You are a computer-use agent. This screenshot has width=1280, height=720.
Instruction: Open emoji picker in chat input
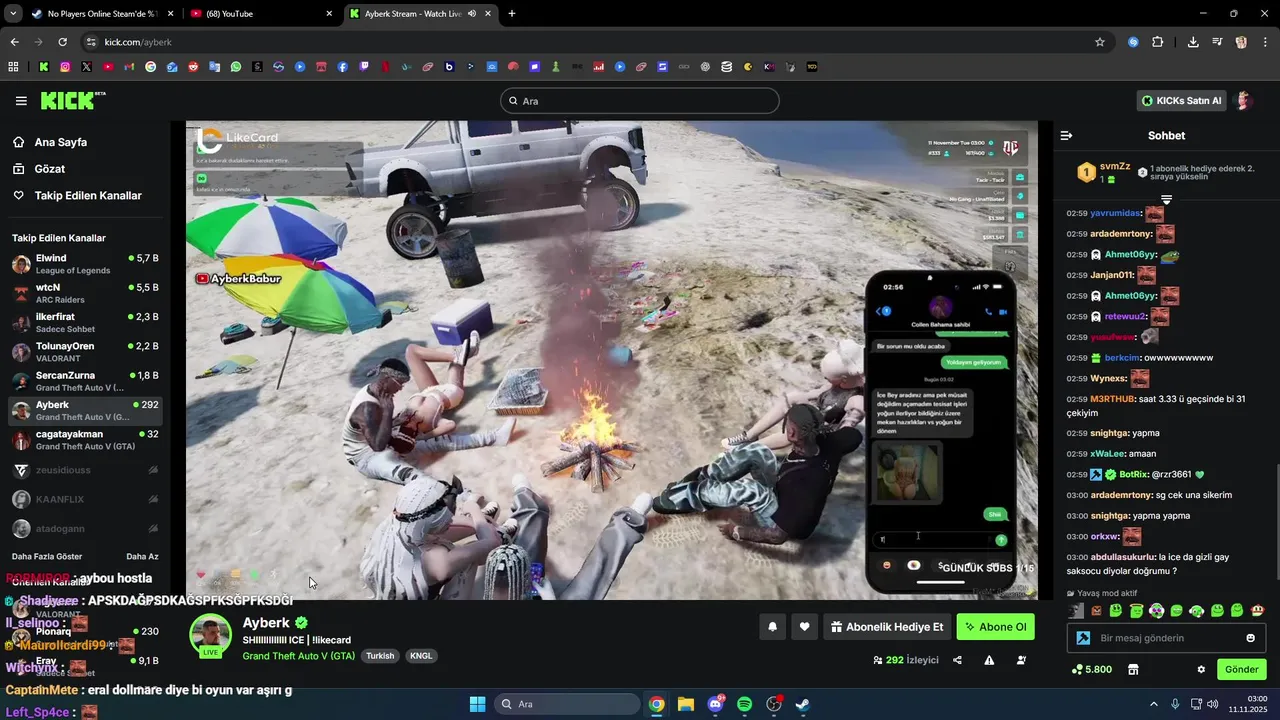click(x=1250, y=638)
